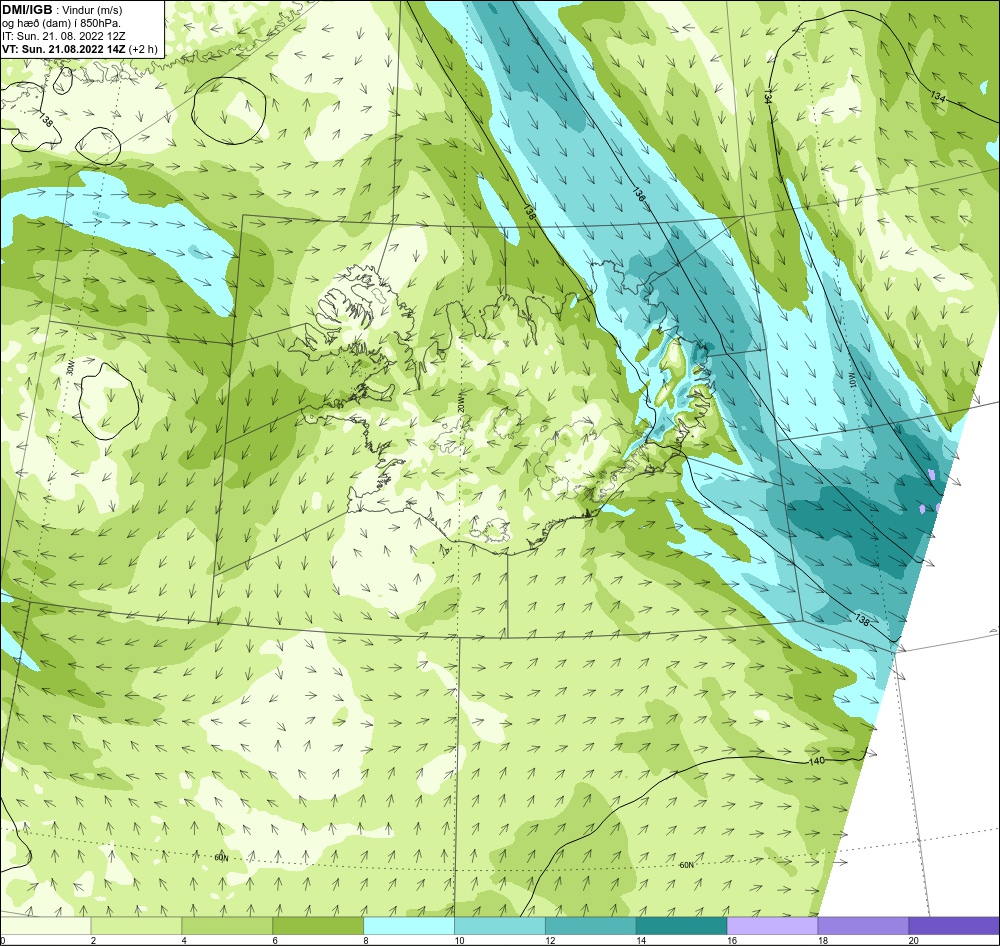This screenshot has width=1000, height=946.
Task: Click the legend value '12'
Action: [550, 940]
